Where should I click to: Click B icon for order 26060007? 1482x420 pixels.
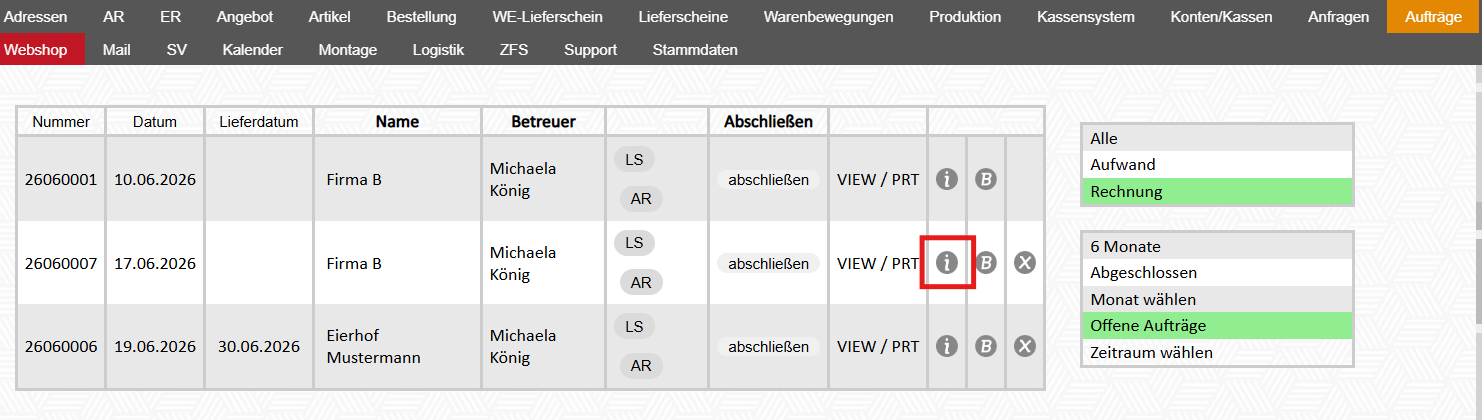pyautogui.click(x=986, y=263)
